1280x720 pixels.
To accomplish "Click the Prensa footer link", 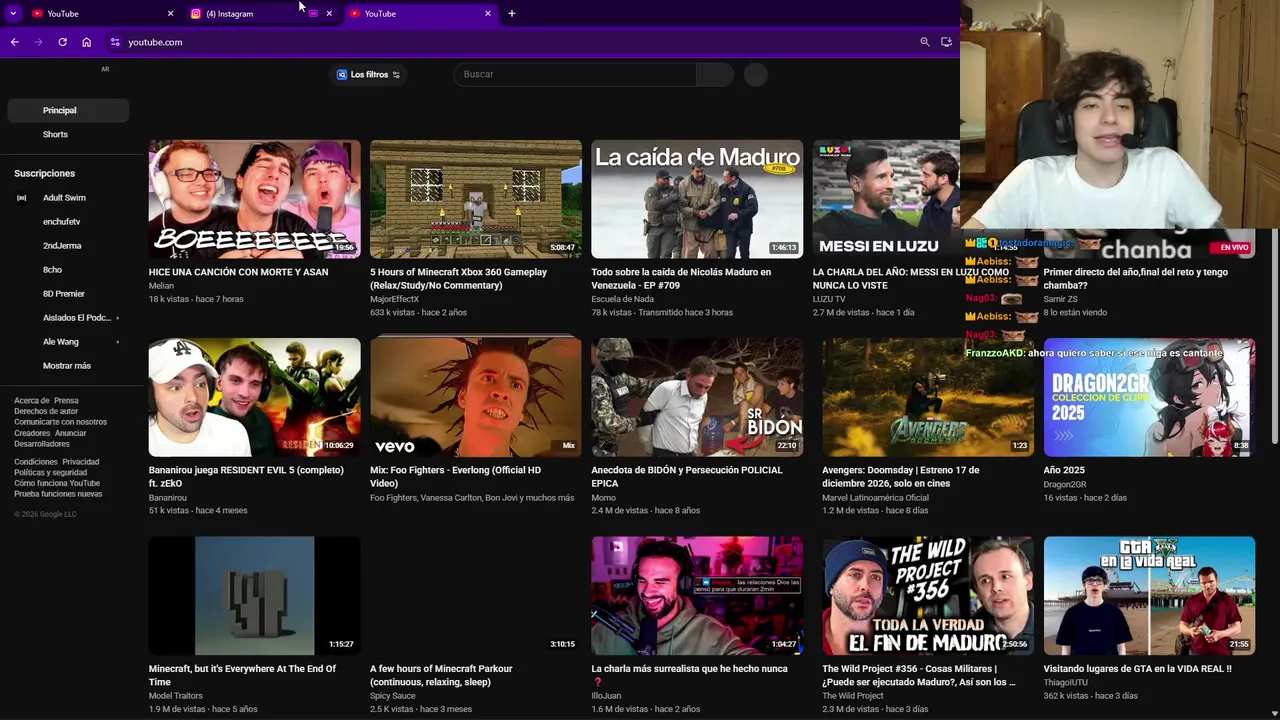I will (66, 401).
